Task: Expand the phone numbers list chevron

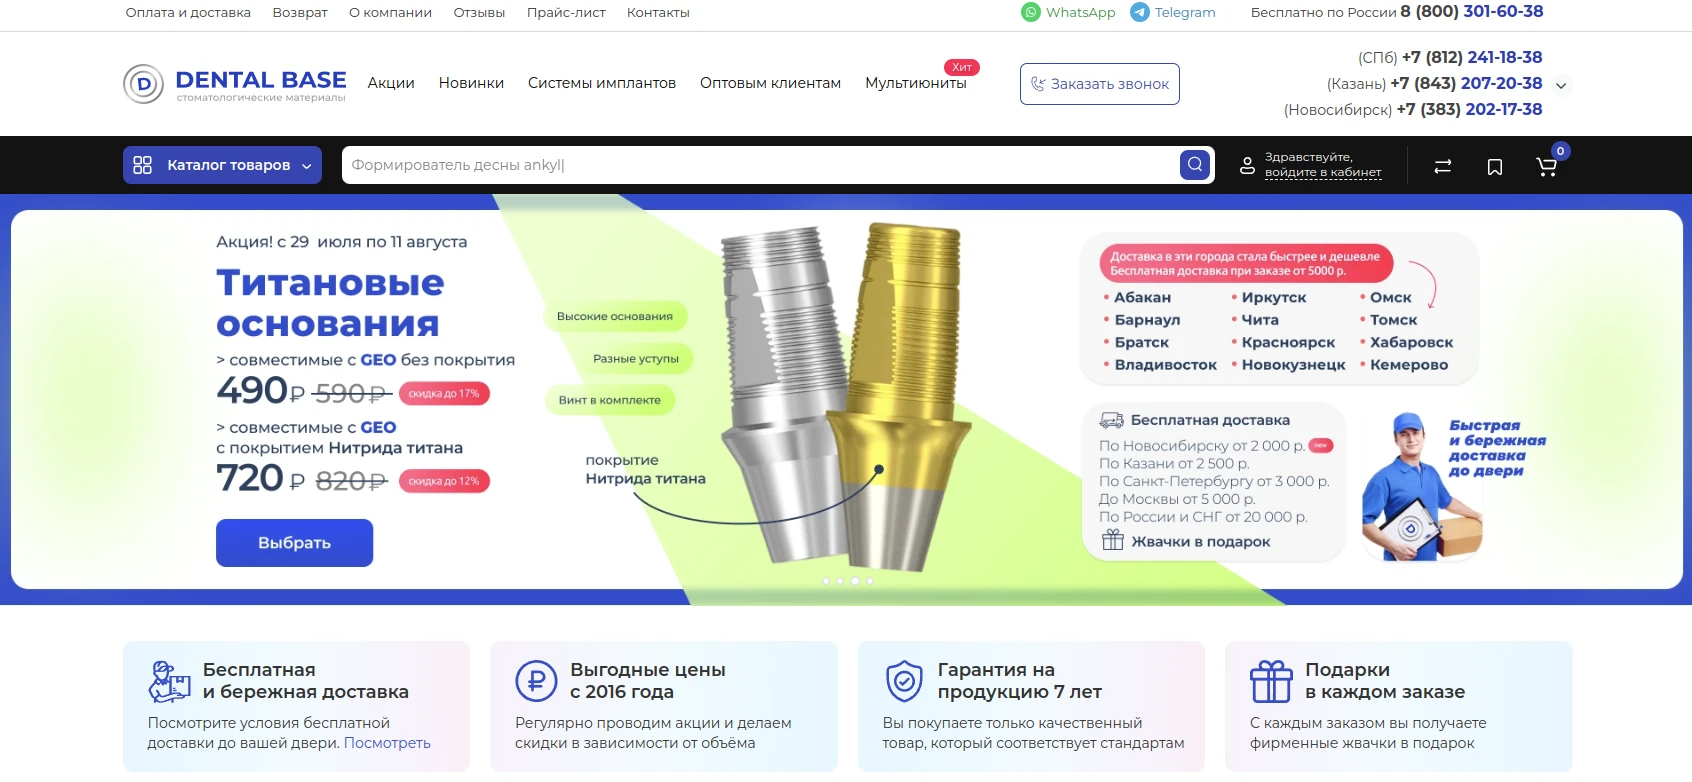Action: click(x=1561, y=86)
